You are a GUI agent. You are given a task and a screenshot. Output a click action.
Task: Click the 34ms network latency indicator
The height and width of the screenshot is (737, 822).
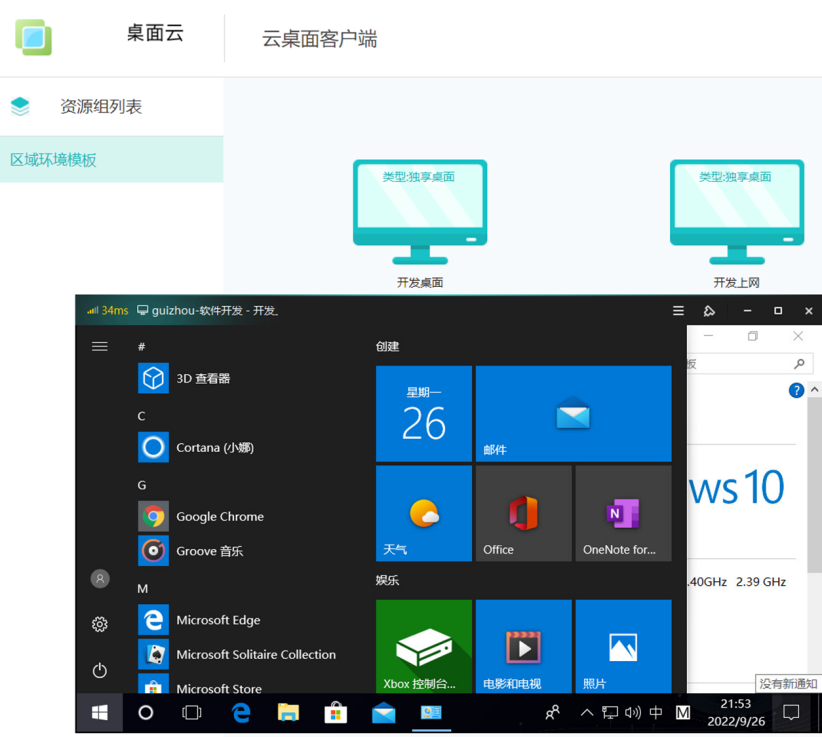point(107,311)
